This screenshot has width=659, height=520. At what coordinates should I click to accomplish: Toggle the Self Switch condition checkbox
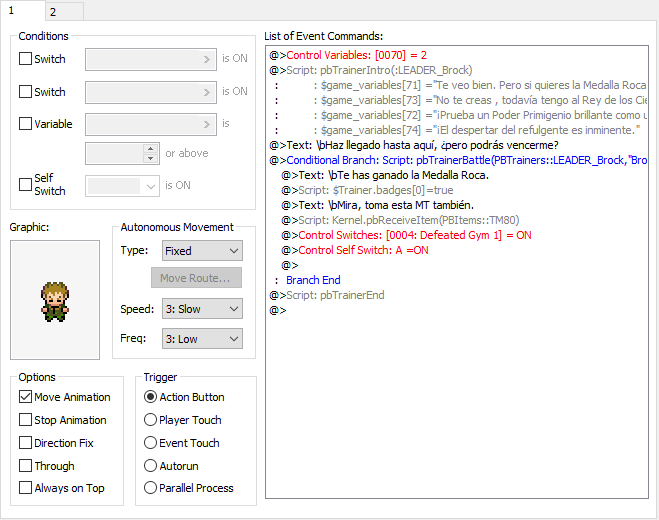pyautogui.click(x=26, y=185)
